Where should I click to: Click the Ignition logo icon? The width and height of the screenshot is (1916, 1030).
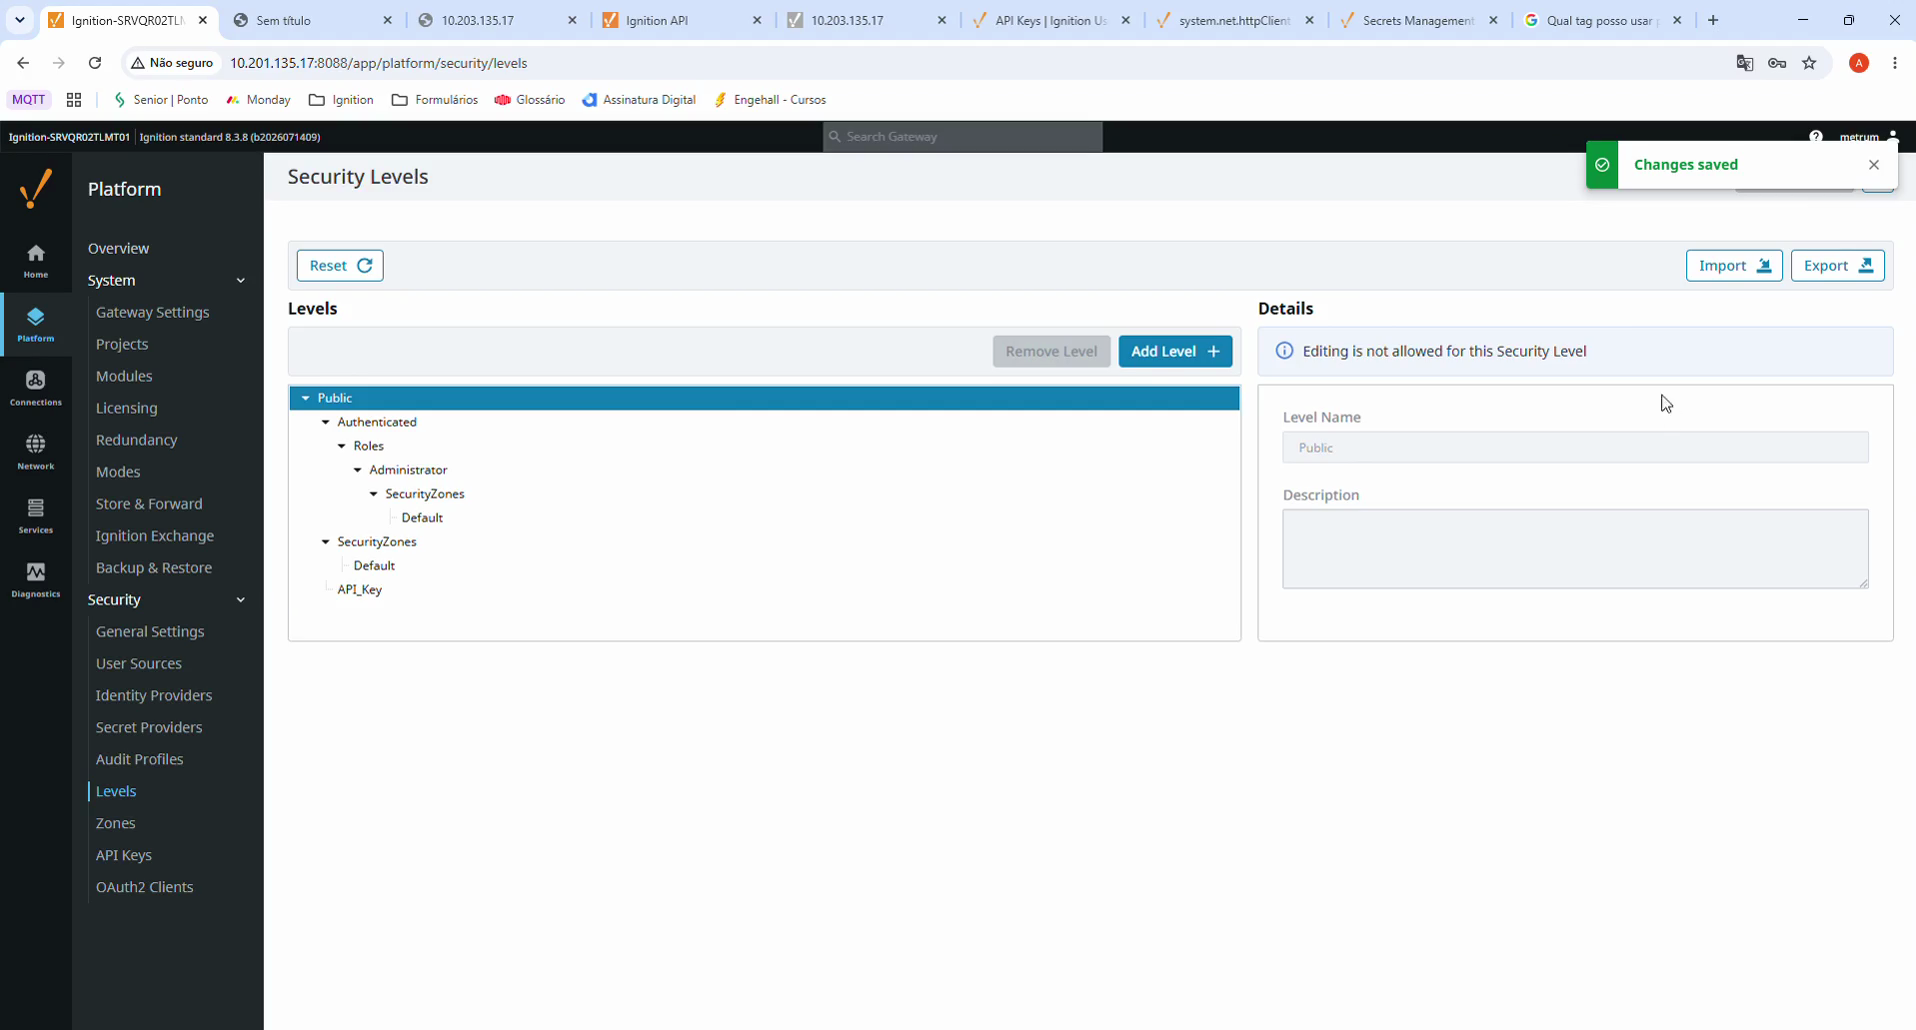(x=36, y=189)
